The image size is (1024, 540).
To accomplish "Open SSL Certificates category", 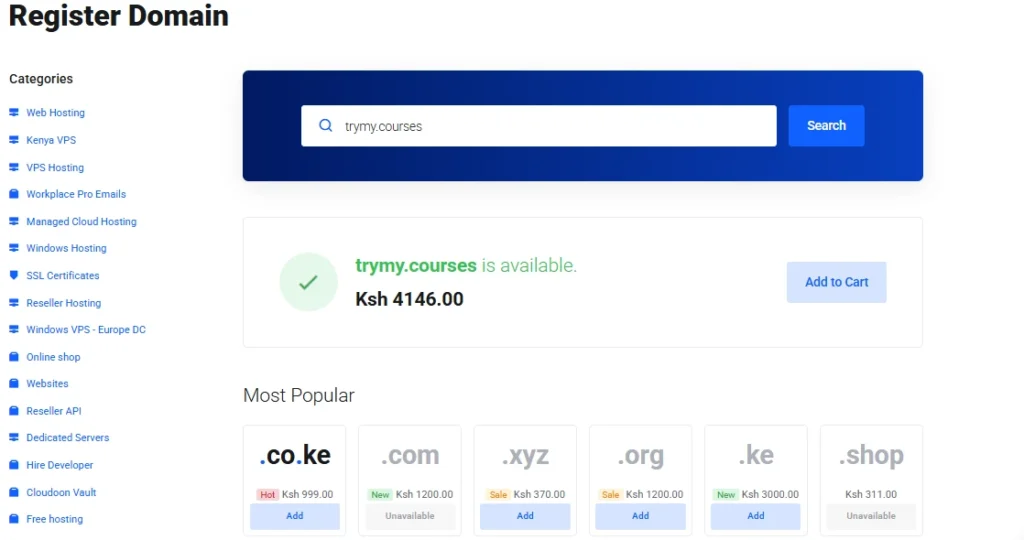I will click(63, 276).
